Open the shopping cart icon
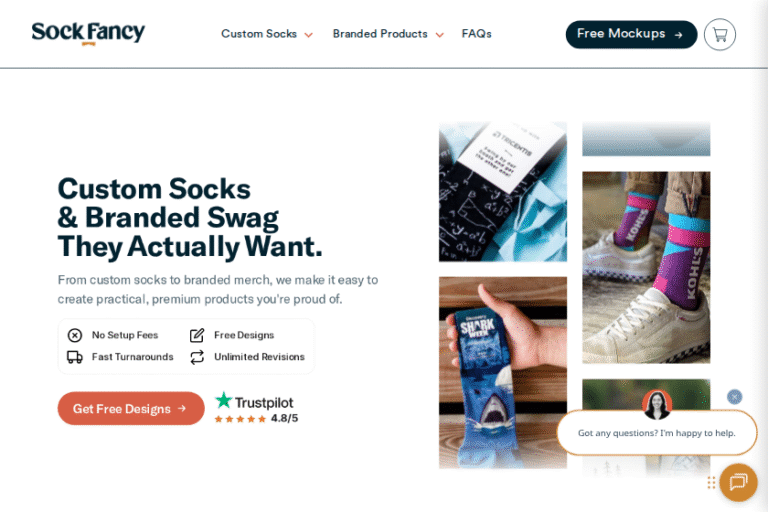 pos(720,34)
